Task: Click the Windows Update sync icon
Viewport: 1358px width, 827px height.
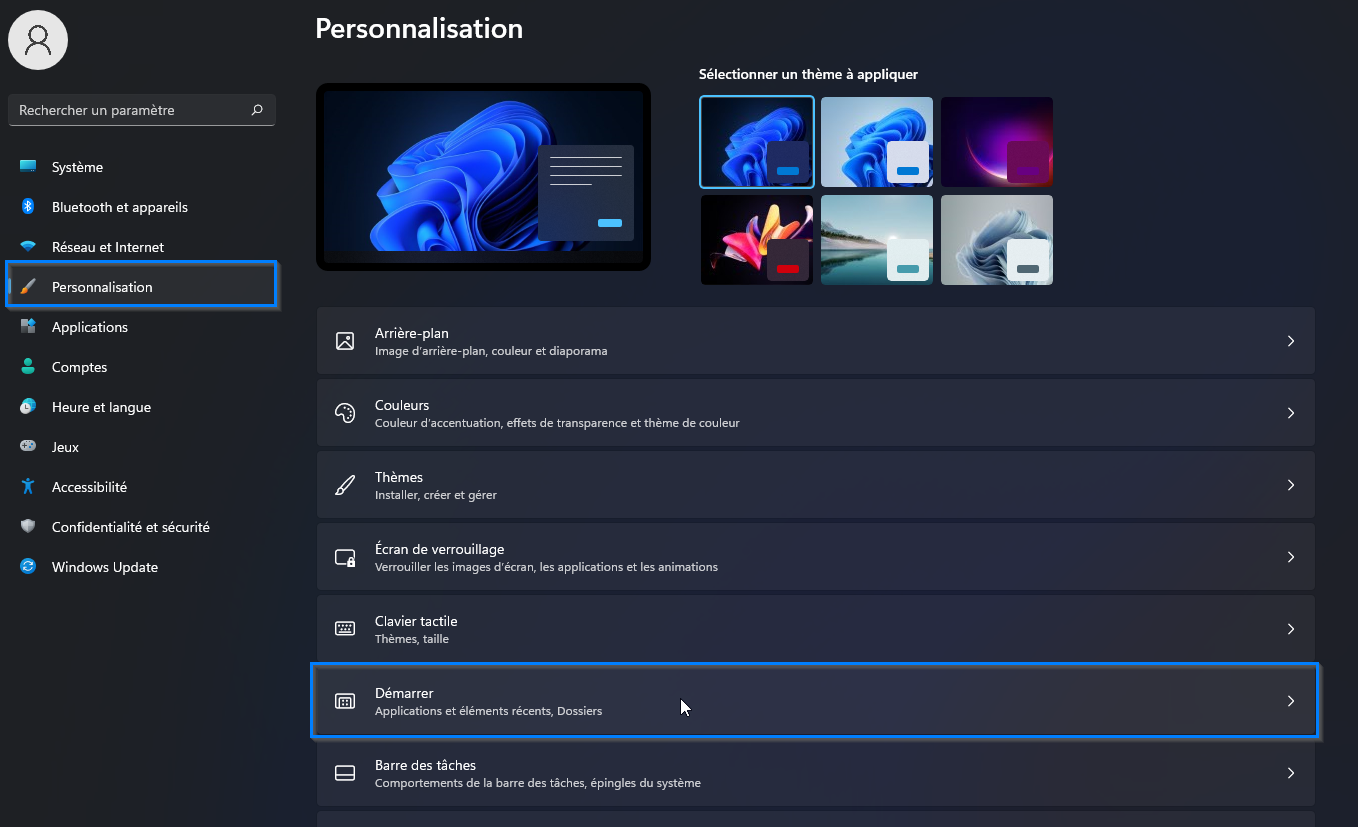Action: 28,567
